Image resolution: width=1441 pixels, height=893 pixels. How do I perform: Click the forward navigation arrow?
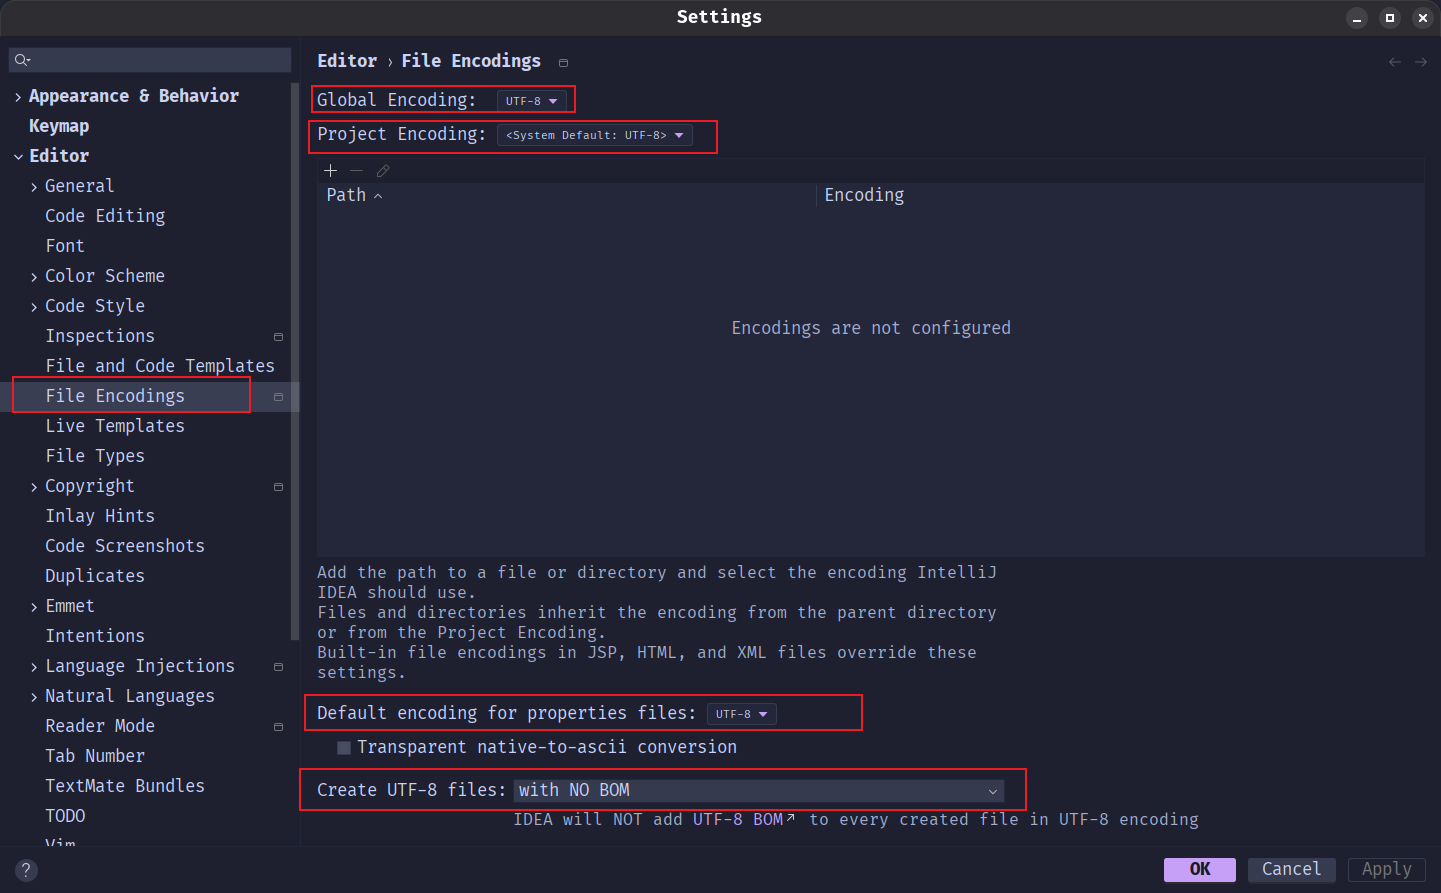pos(1421,62)
